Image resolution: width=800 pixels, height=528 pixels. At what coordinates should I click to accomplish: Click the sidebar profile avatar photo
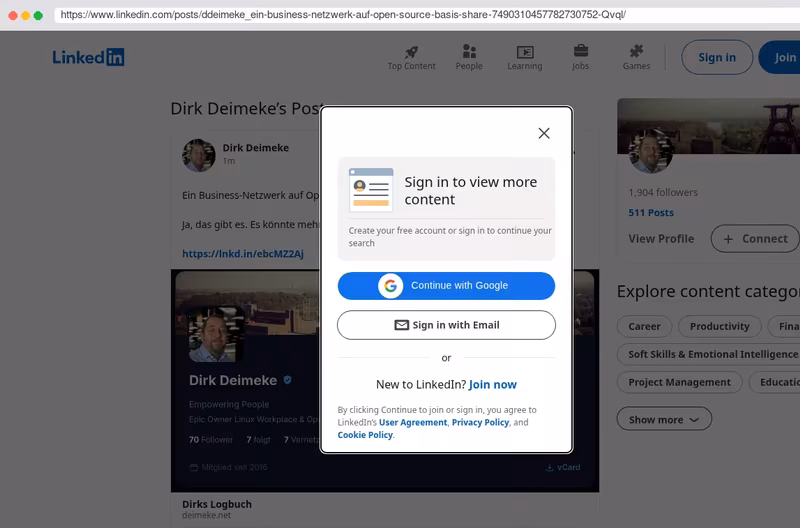[651, 152]
